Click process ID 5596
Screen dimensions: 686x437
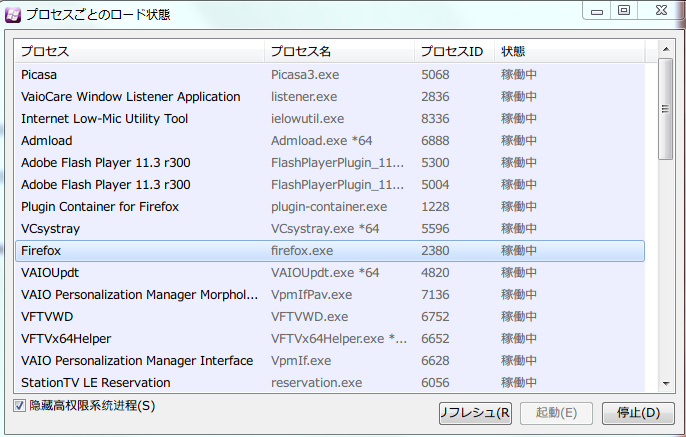point(435,228)
